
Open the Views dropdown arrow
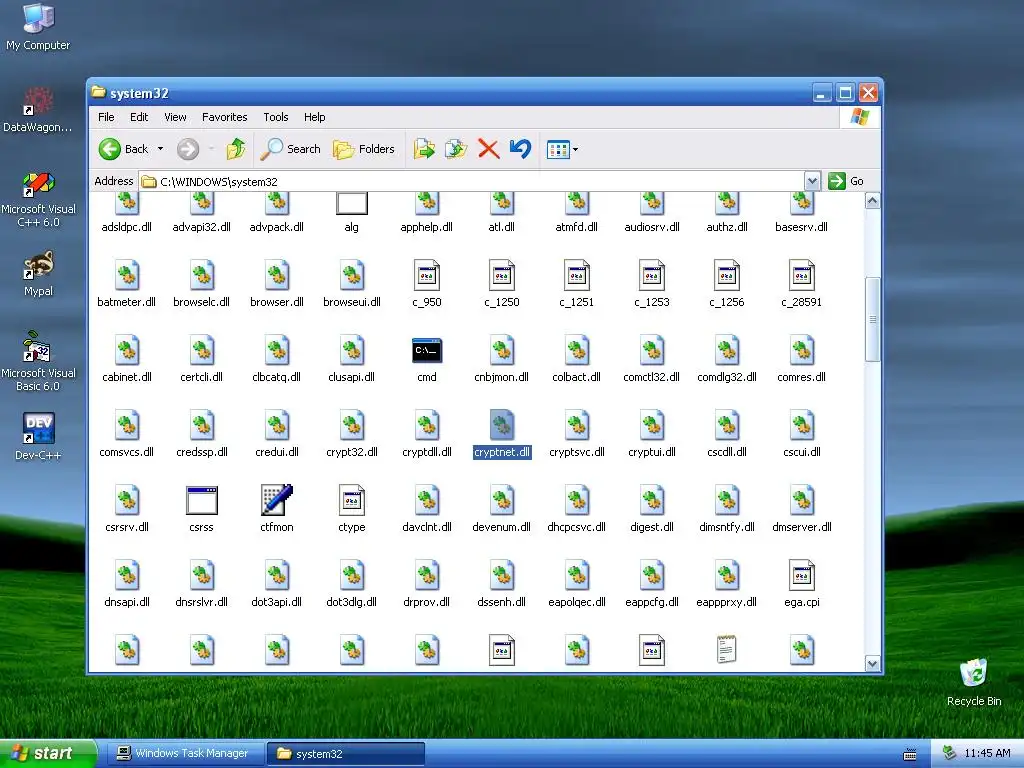(x=575, y=150)
